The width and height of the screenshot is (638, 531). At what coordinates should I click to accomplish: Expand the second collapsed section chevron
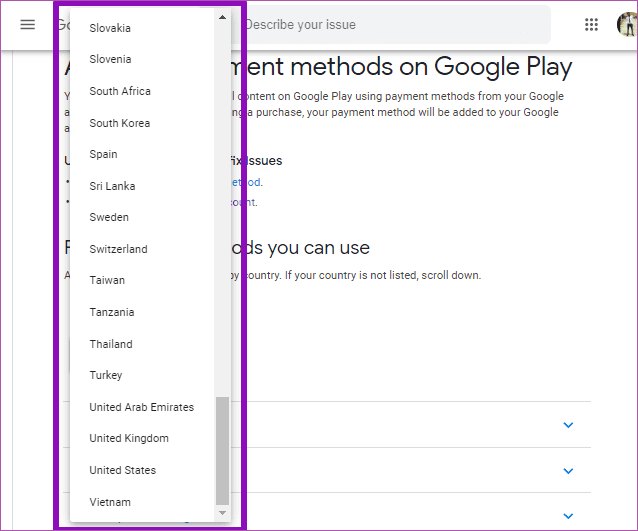tap(568, 471)
